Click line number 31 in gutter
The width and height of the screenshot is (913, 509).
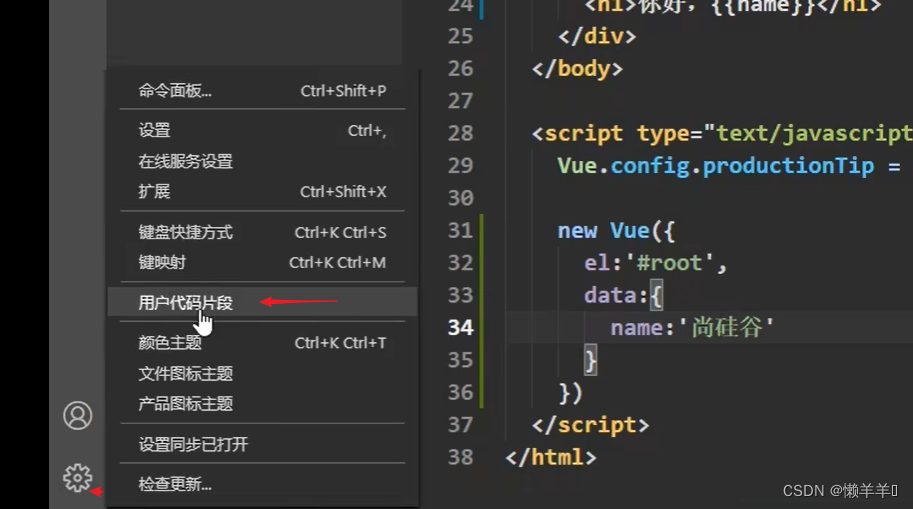click(461, 231)
